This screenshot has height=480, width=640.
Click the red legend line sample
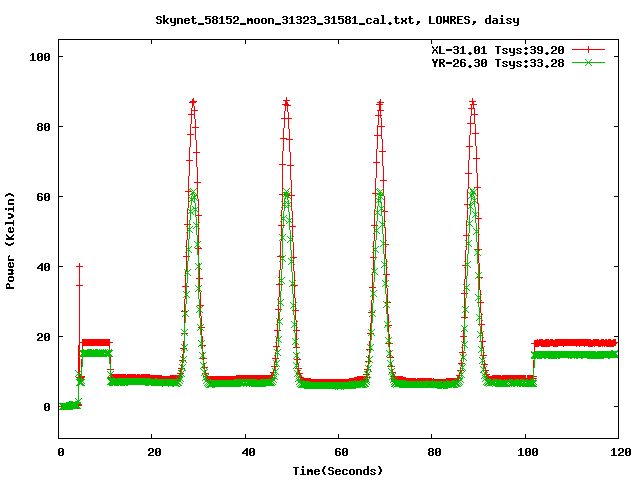[588, 50]
